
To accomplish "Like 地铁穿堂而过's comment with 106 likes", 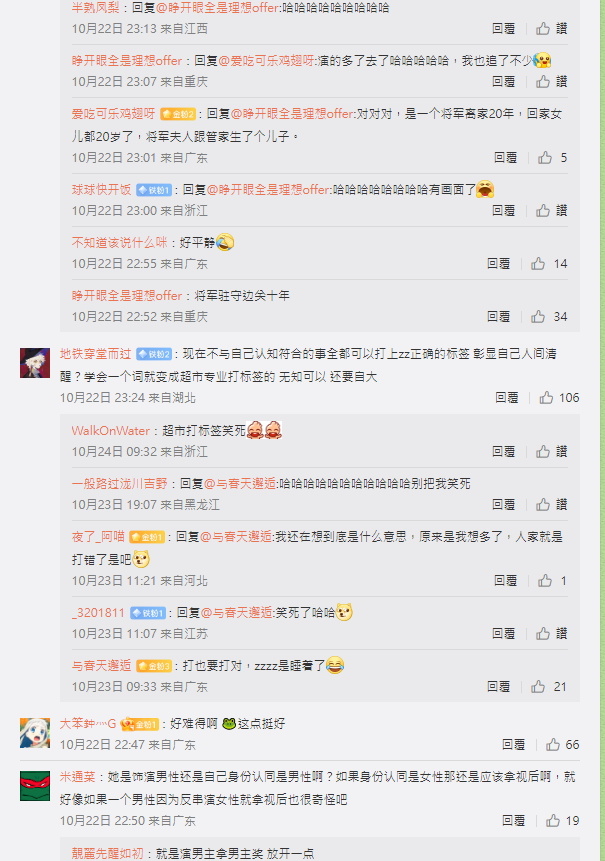I will click(546, 398).
